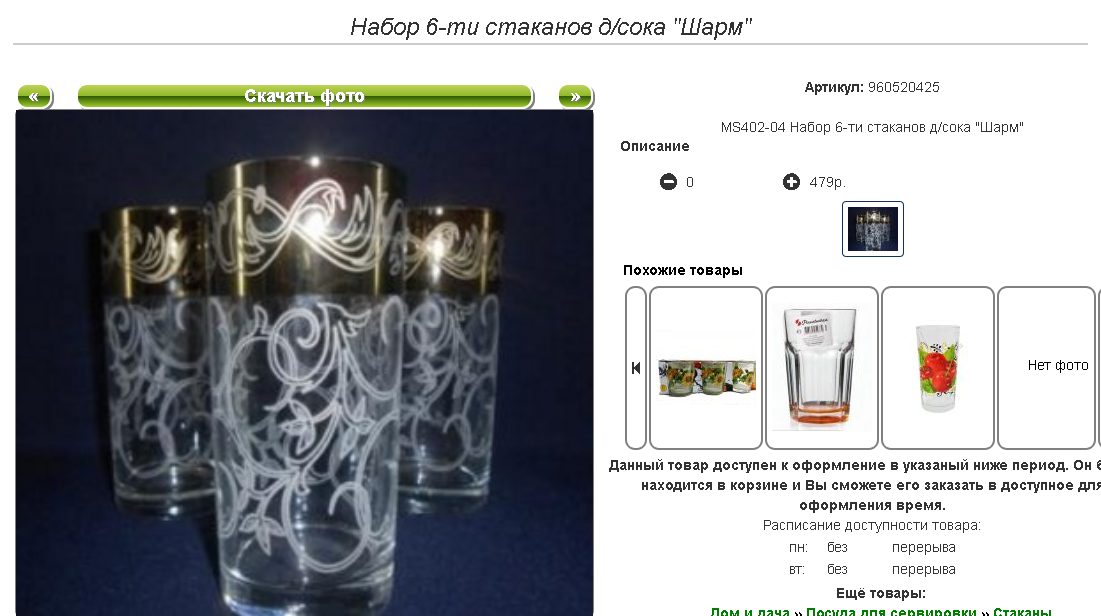This screenshot has width=1101, height=616.
Task: Click the large product photo of glasses
Action: (304, 362)
